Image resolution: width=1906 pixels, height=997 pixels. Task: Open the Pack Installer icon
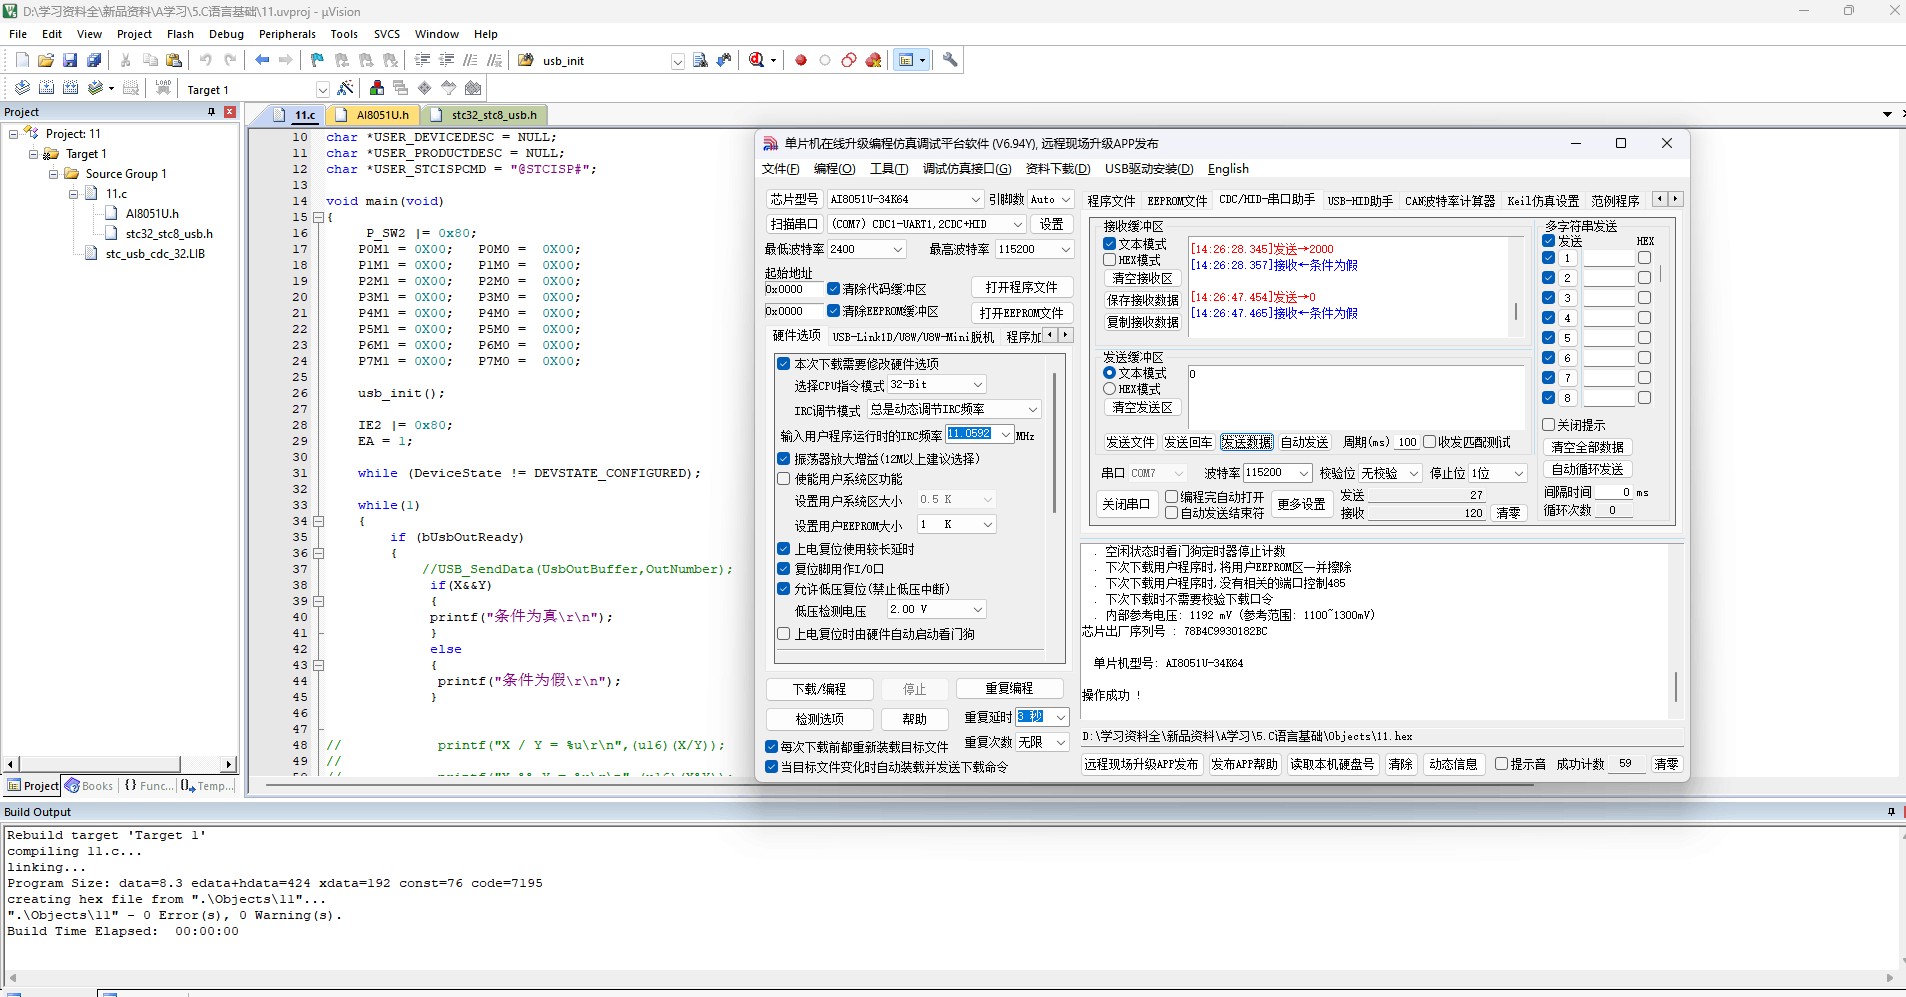473,88
